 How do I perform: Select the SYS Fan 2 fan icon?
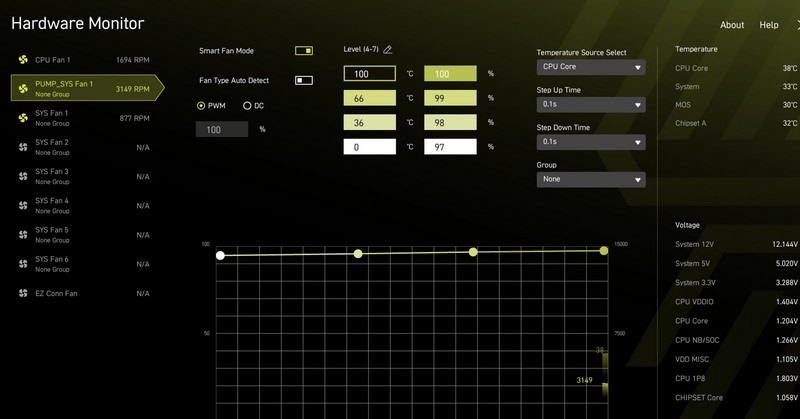23,147
